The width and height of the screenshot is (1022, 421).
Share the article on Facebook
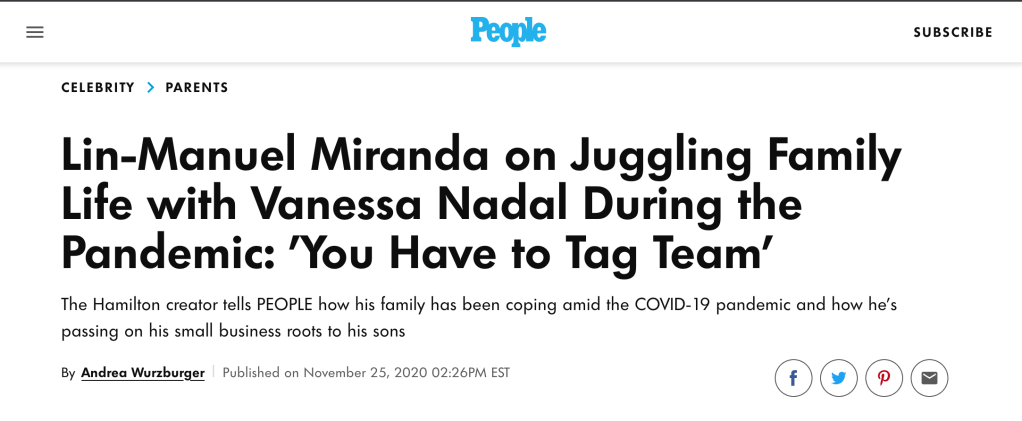(x=793, y=378)
